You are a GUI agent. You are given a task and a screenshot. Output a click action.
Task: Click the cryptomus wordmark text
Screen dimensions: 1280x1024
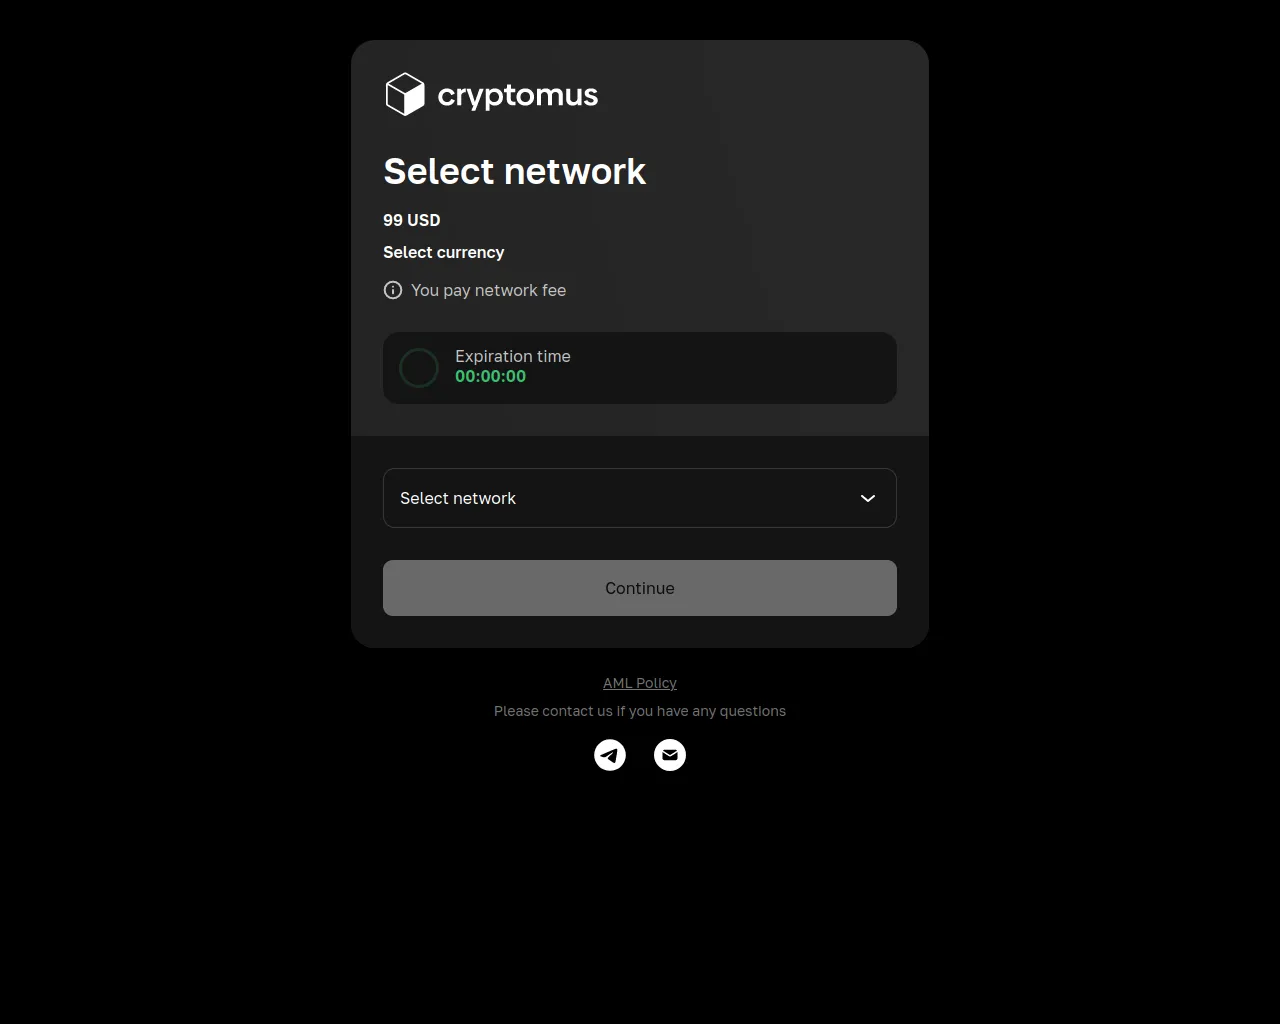518,95
